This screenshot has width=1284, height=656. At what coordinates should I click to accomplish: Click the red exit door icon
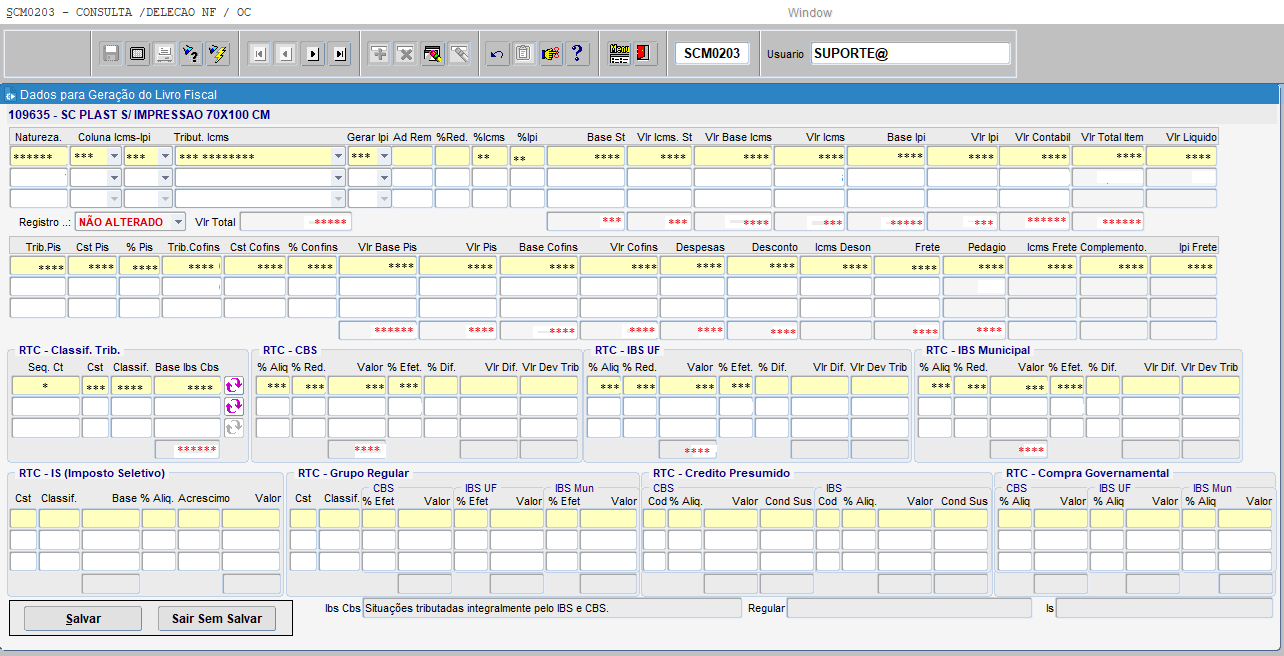click(x=645, y=54)
